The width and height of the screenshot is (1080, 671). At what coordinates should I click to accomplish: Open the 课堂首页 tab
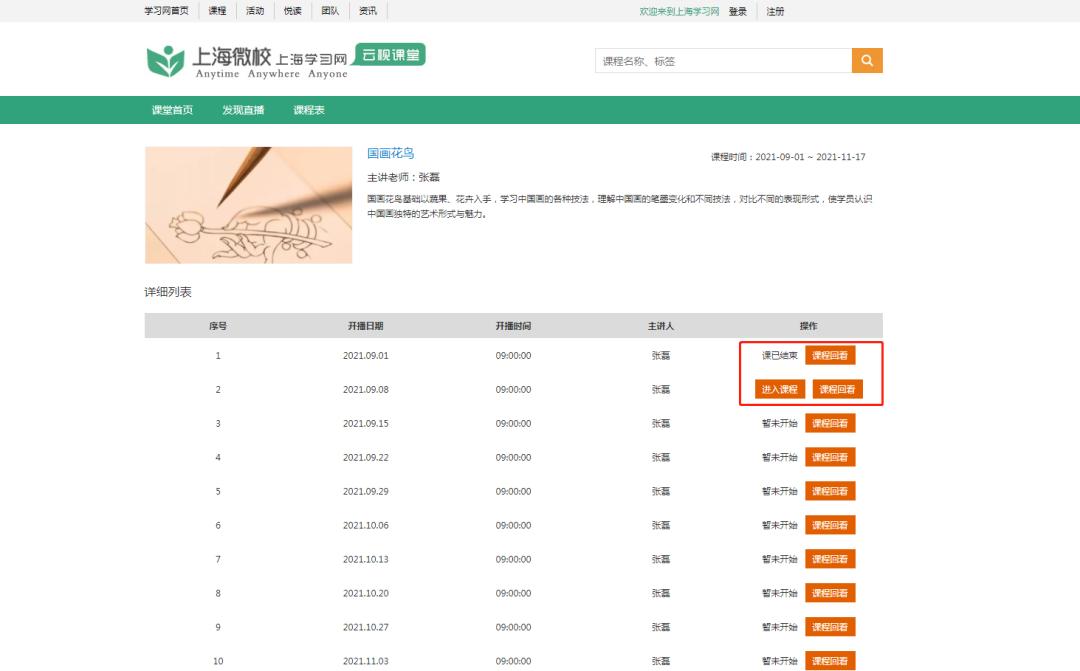pyautogui.click(x=172, y=110)
